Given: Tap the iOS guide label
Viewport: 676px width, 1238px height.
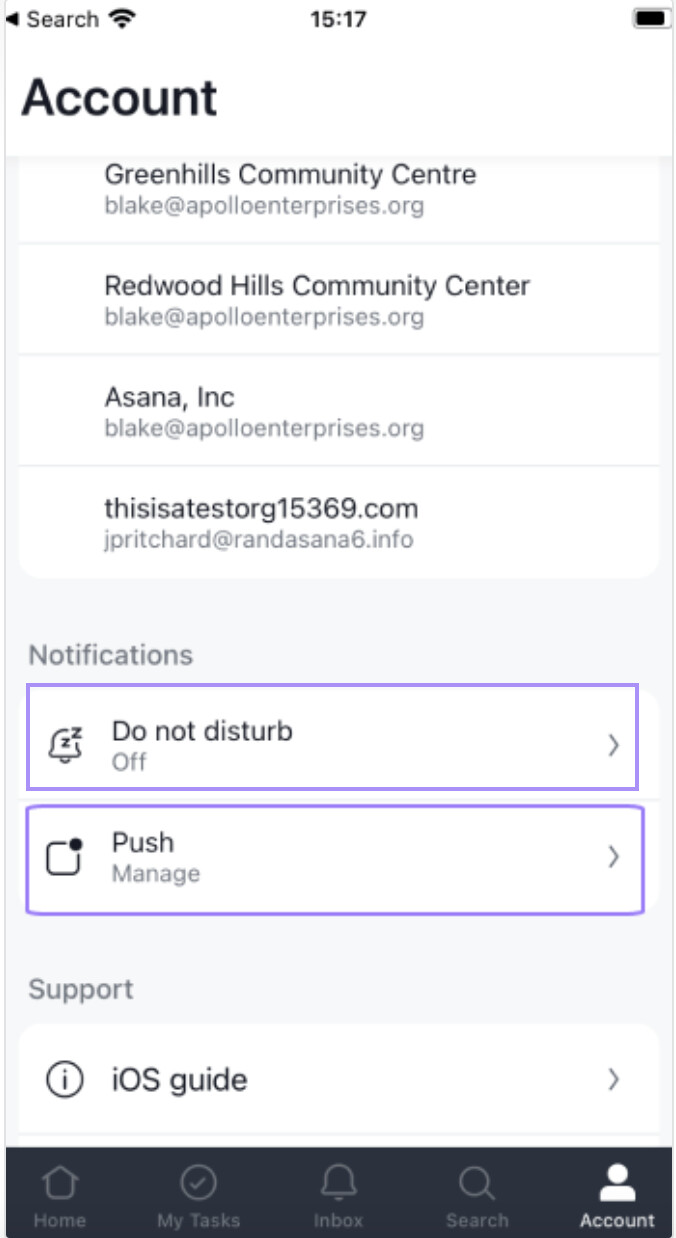Looking at the screenshot, I should click(x=179, y=1080).
